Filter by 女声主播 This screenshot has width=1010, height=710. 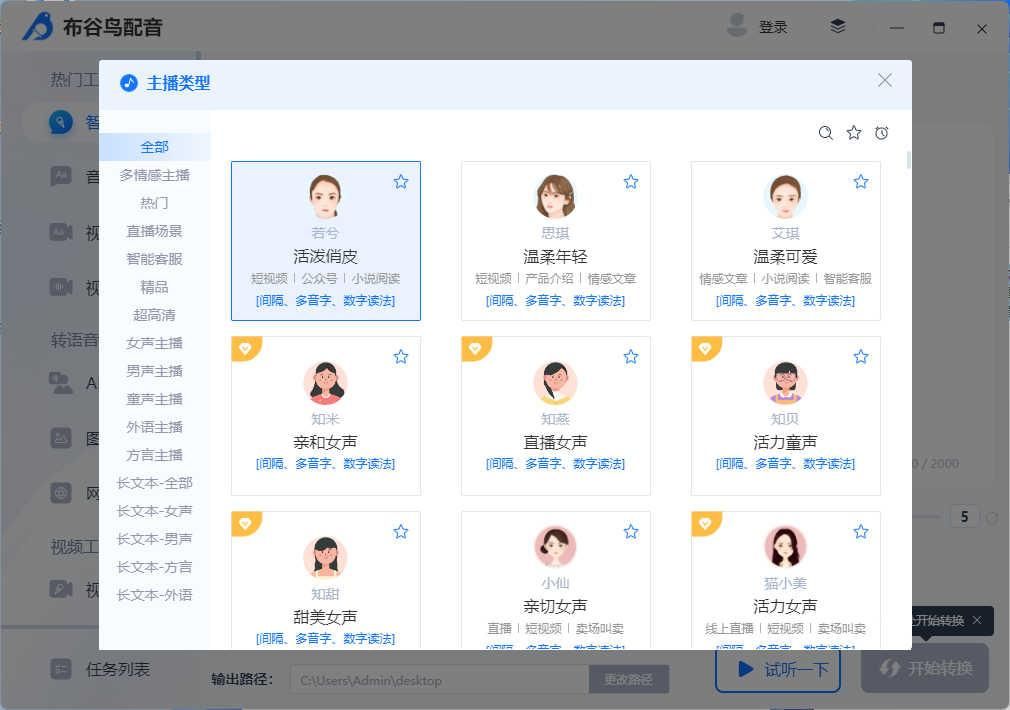(155, 343)
